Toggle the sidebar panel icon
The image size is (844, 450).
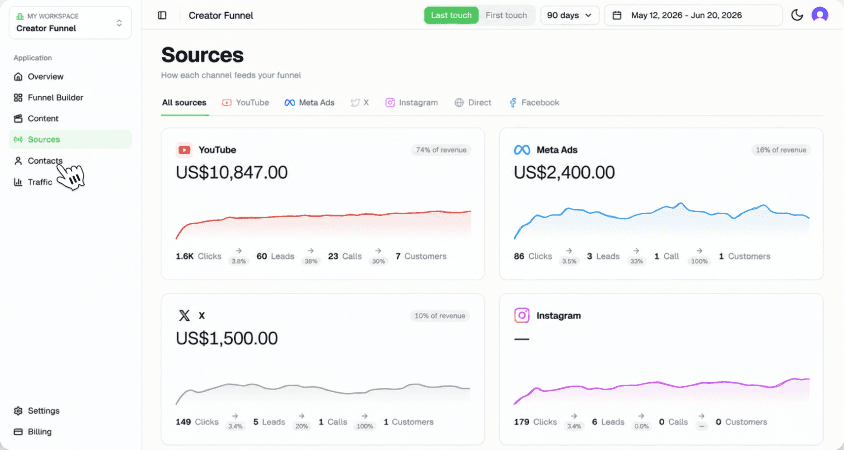pos(162,16)
